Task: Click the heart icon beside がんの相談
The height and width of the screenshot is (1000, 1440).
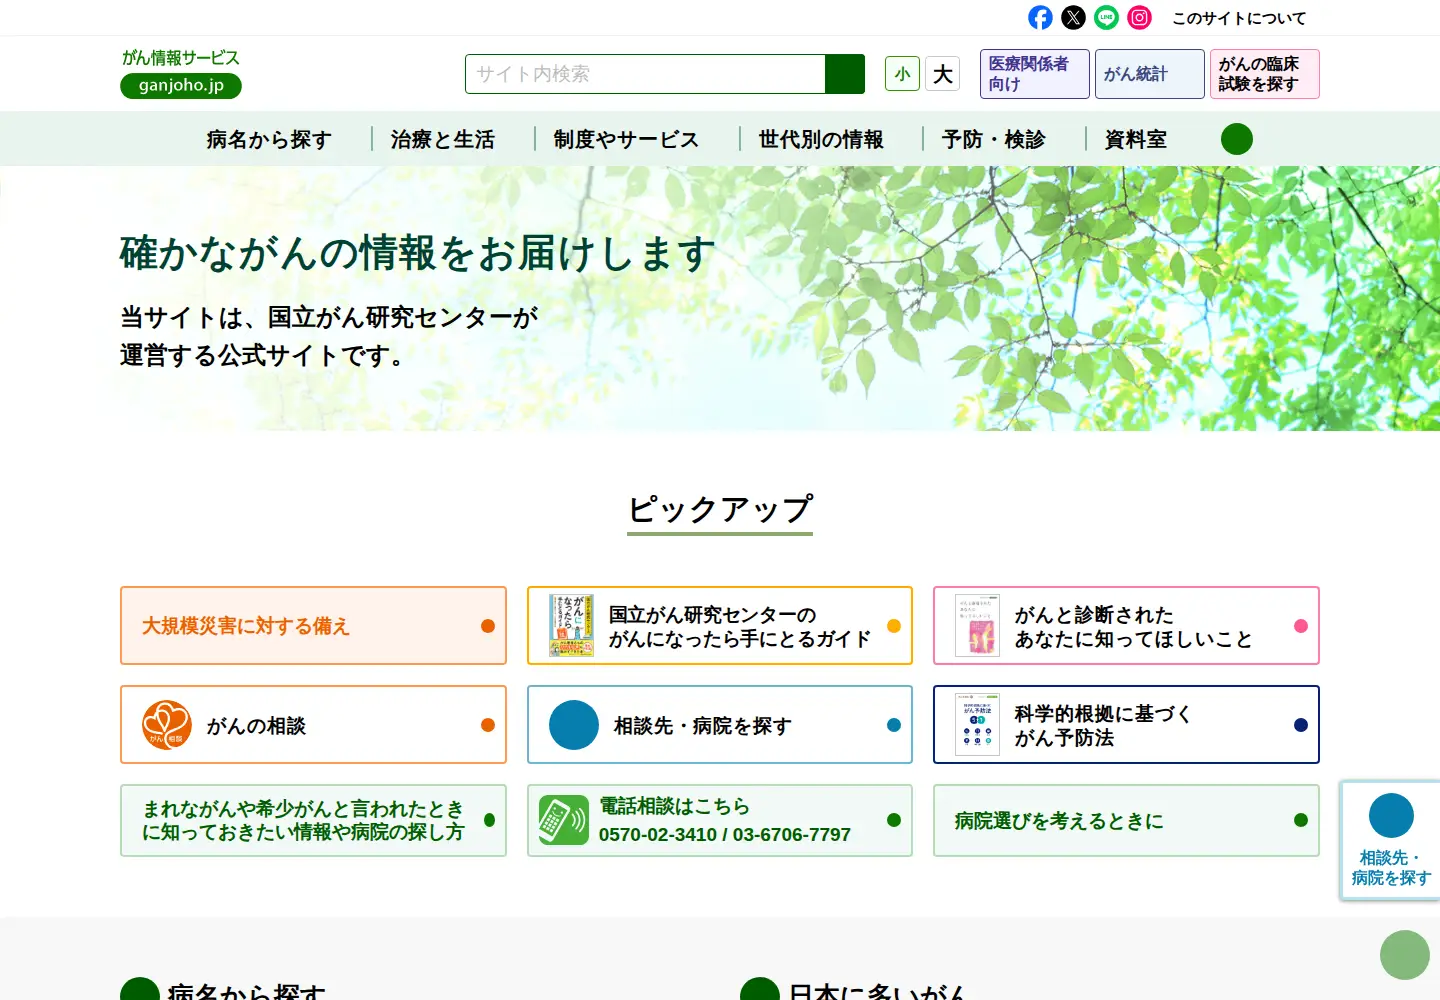Action: [167, 725]
